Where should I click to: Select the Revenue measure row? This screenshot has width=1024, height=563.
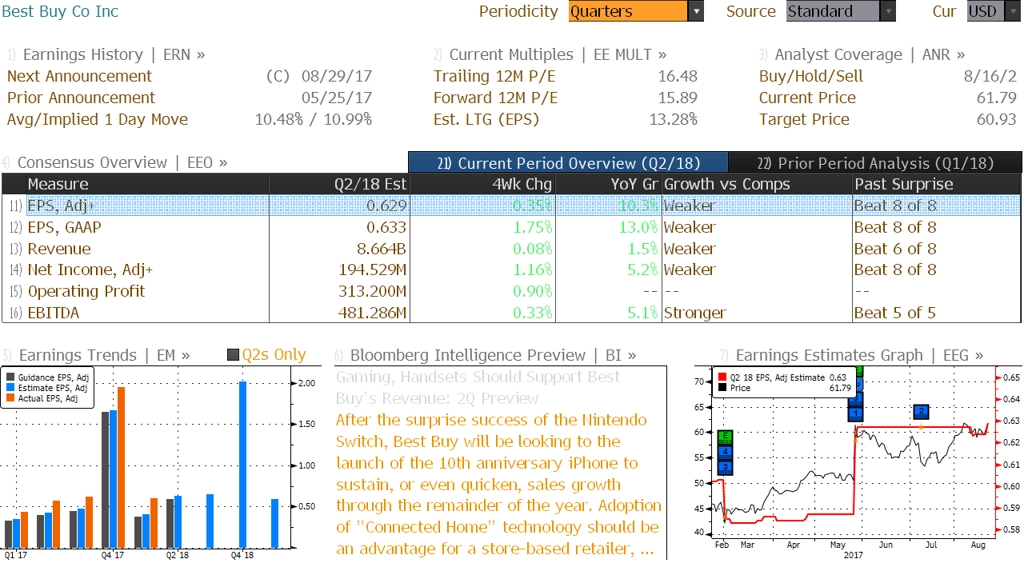pyautogui.click(x=511, y=249)
